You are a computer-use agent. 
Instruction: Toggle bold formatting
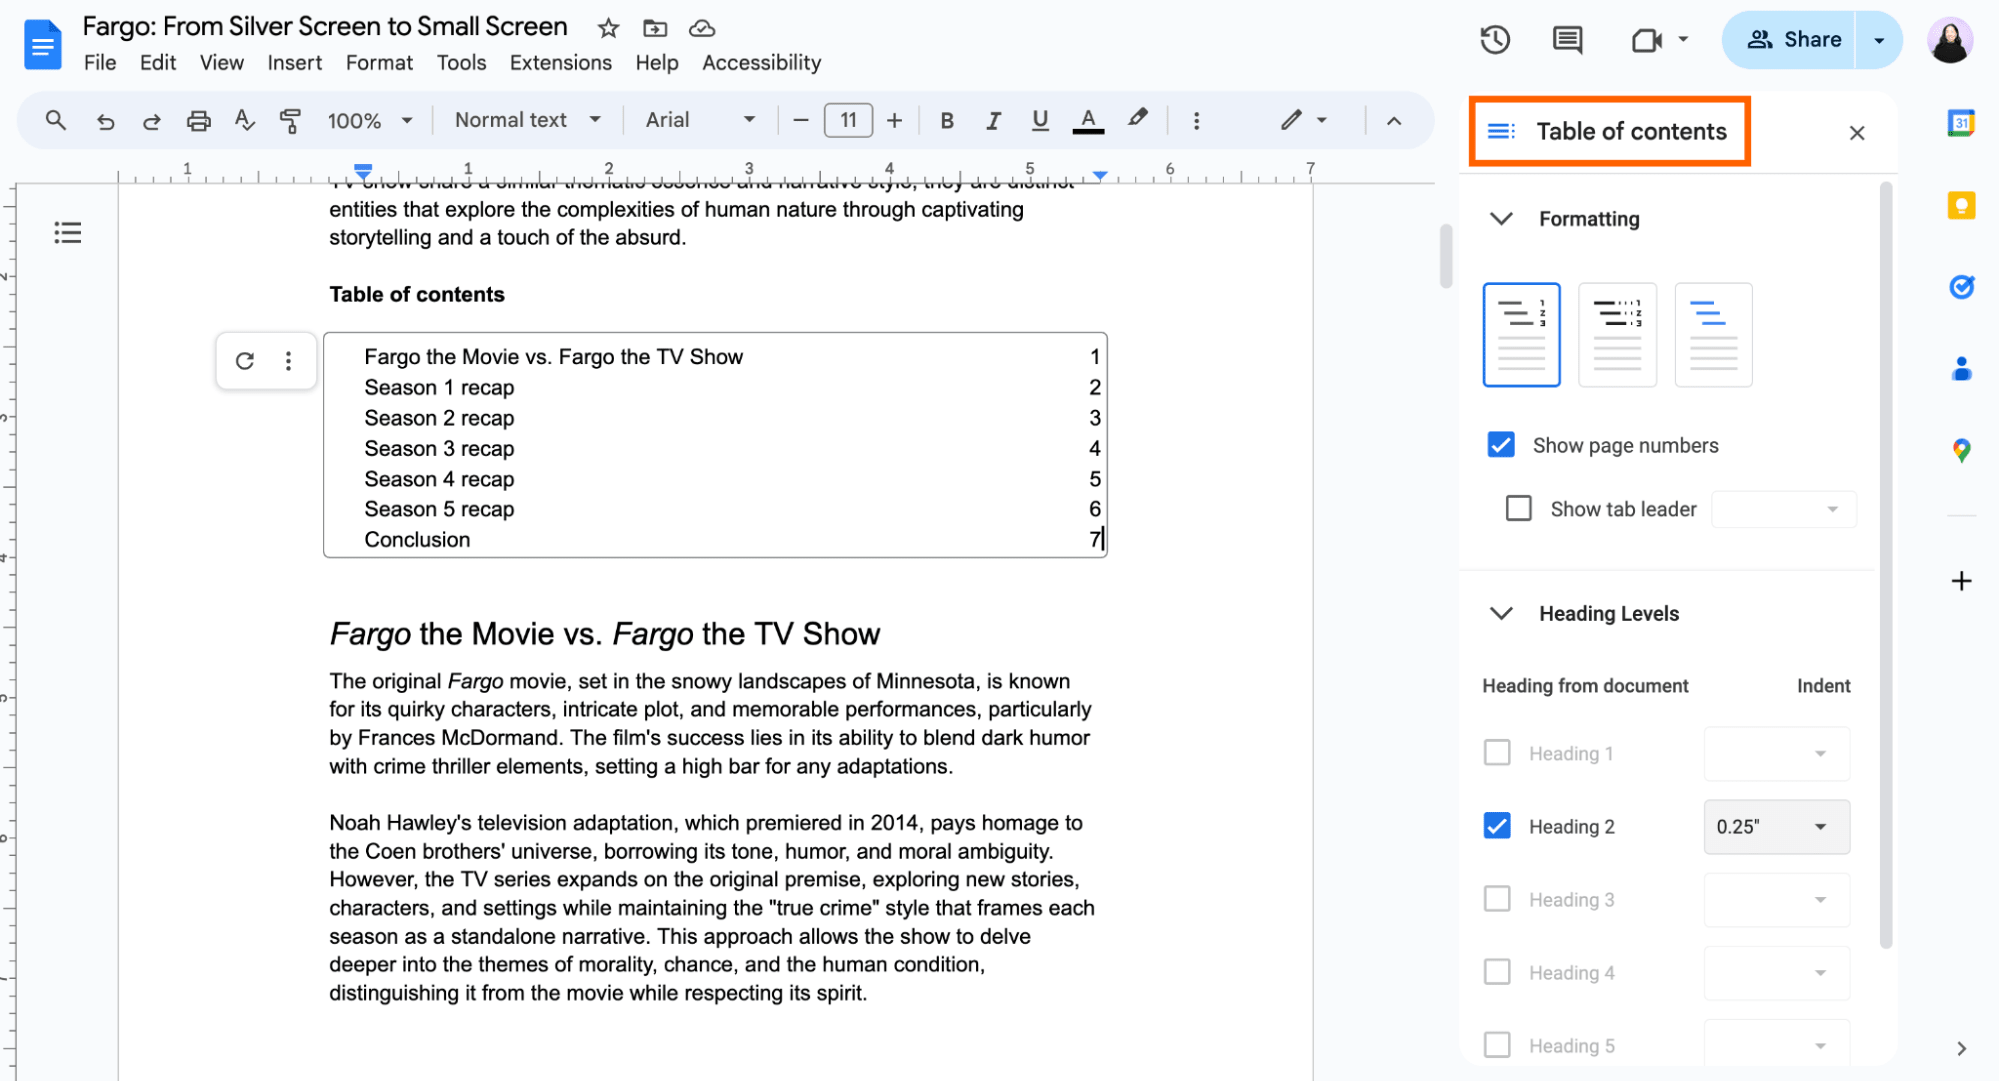947,121
